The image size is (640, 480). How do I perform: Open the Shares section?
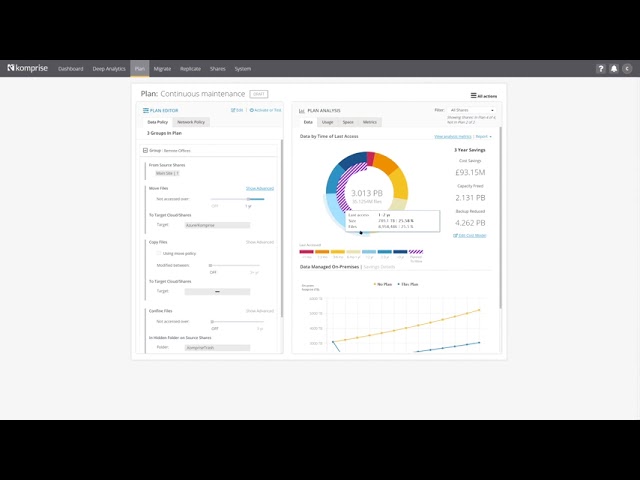(218, 69)
